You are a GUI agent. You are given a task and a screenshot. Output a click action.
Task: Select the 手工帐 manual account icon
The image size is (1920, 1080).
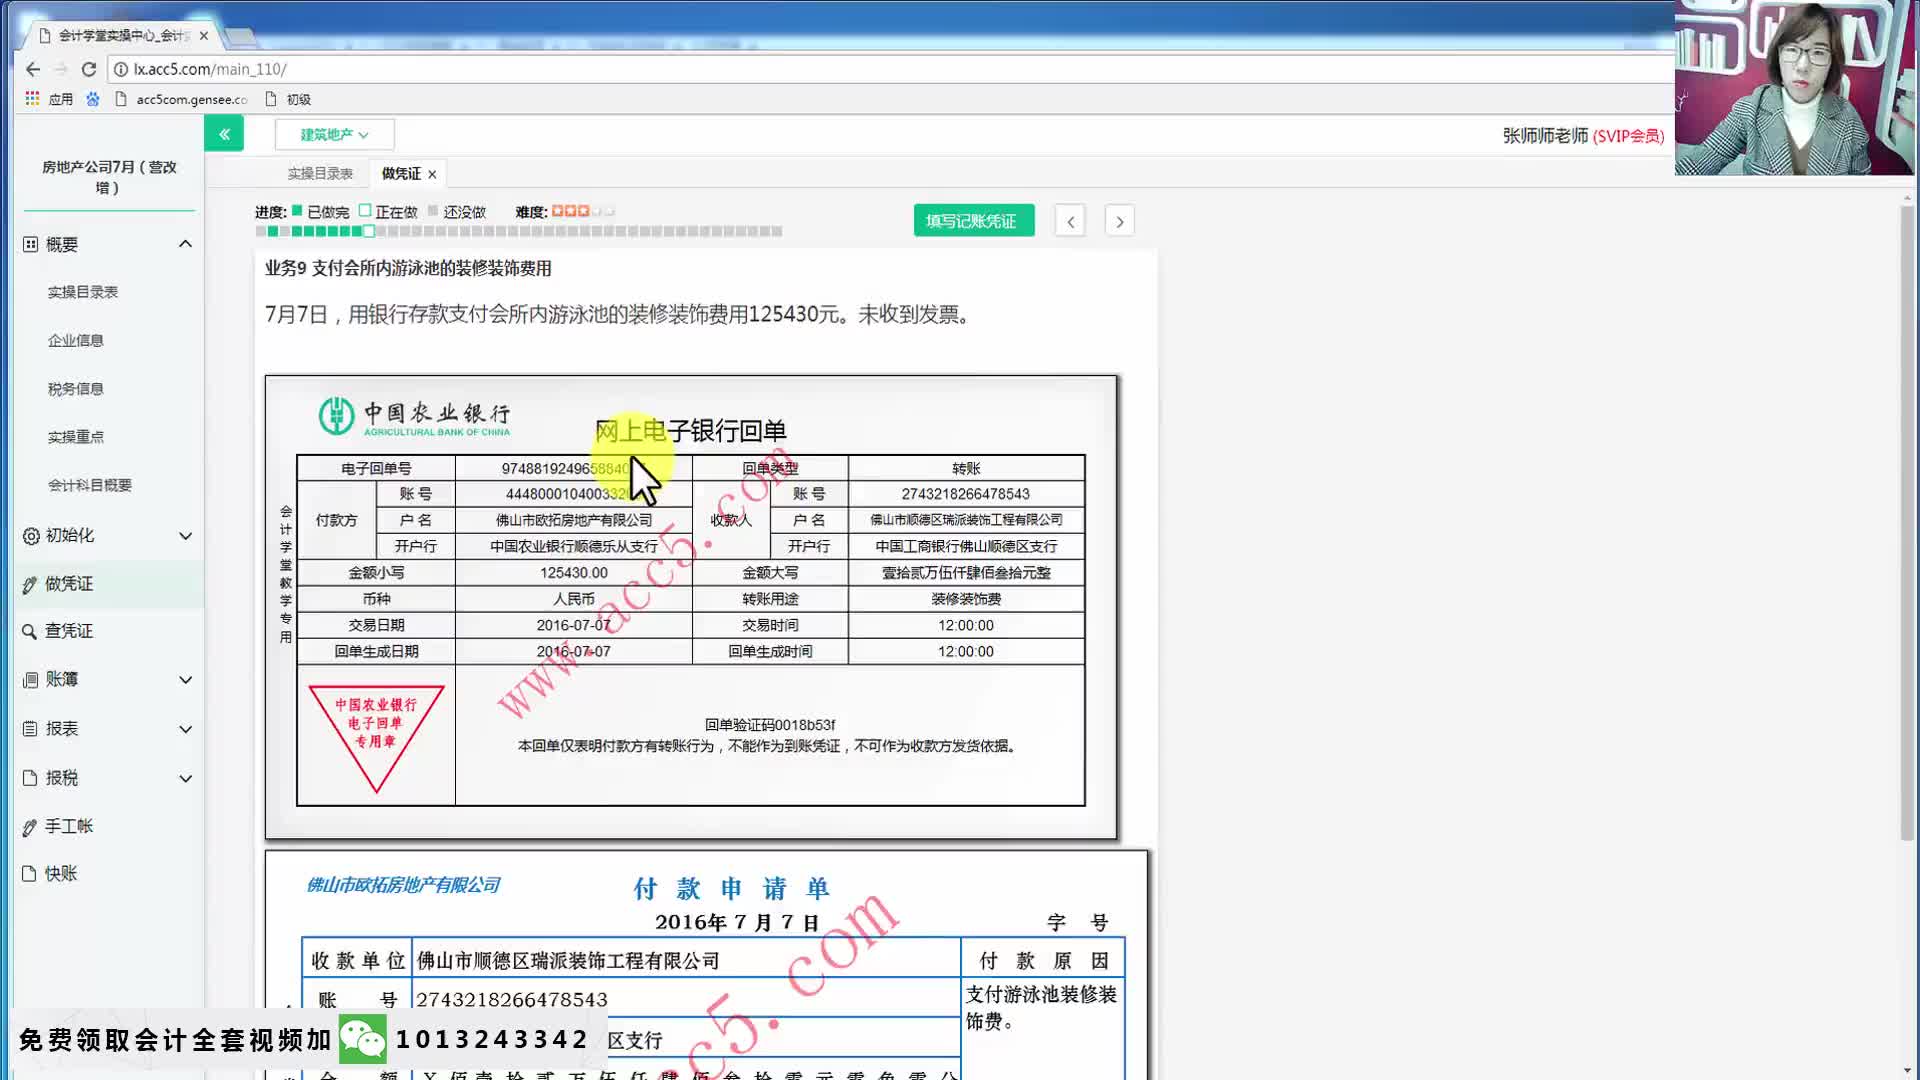(30, 825)
